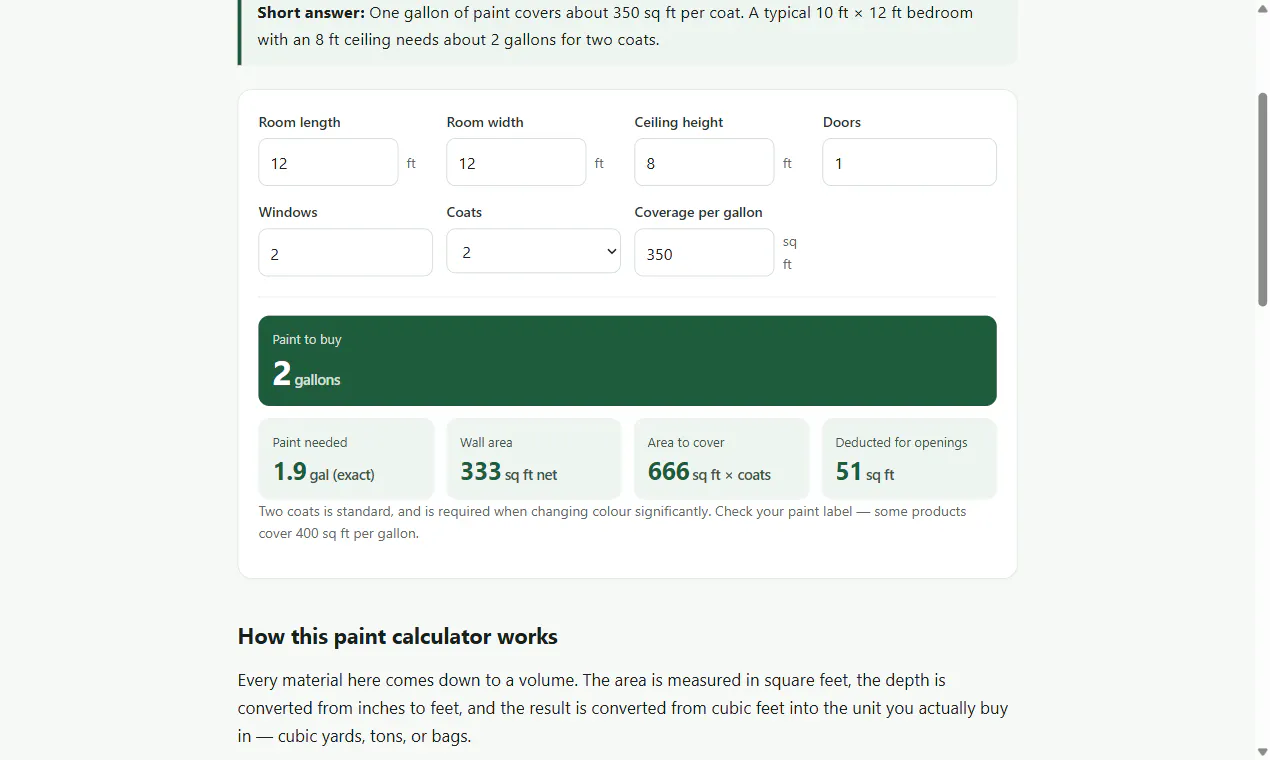Click the 'Paint to buy' caption
Image resolution: width=1270 pixels, height=760 pixels.
[307, 340]
